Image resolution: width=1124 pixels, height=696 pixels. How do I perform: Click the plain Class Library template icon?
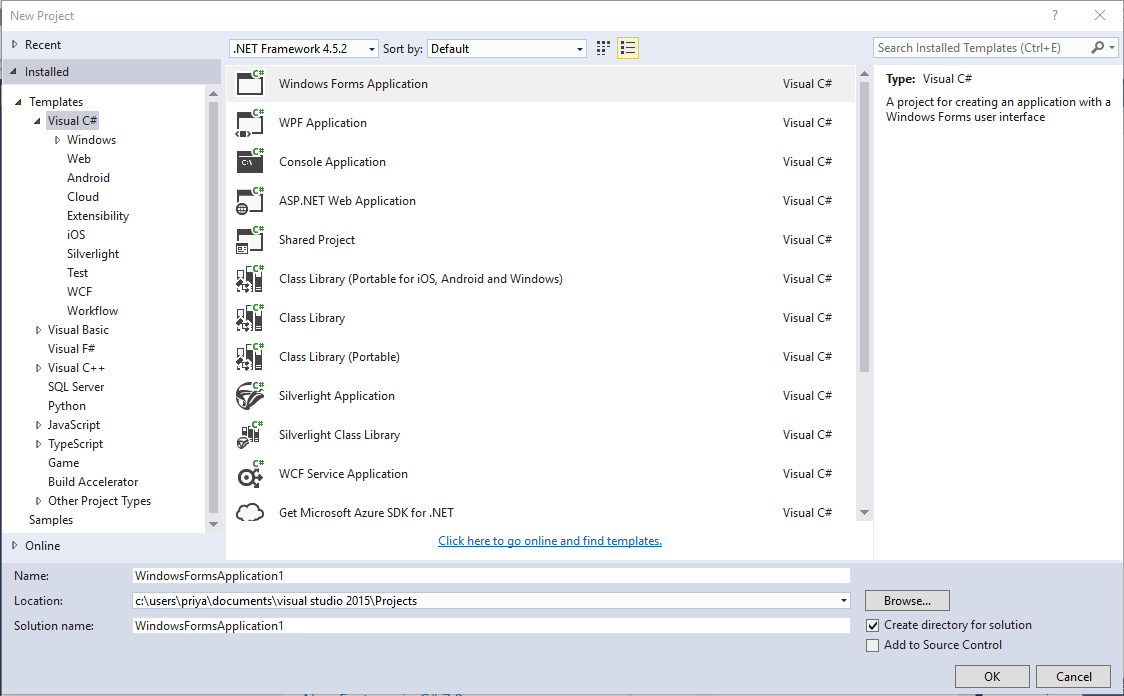click(x=250, y=318)
